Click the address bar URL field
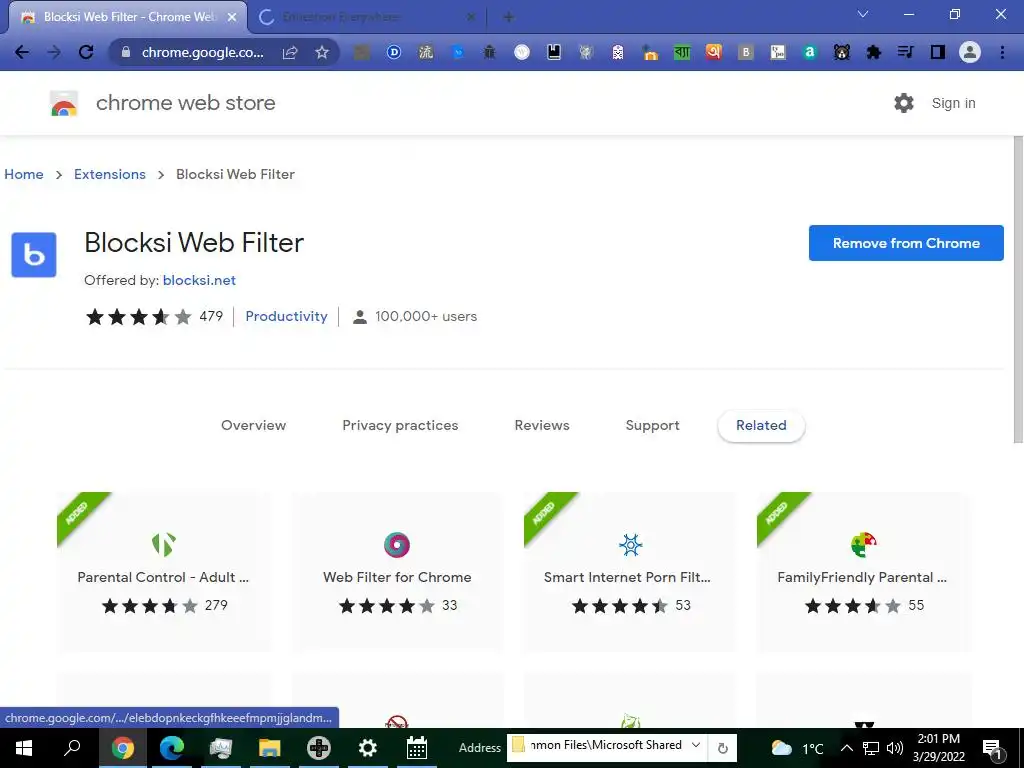 (x=202, y=52)
